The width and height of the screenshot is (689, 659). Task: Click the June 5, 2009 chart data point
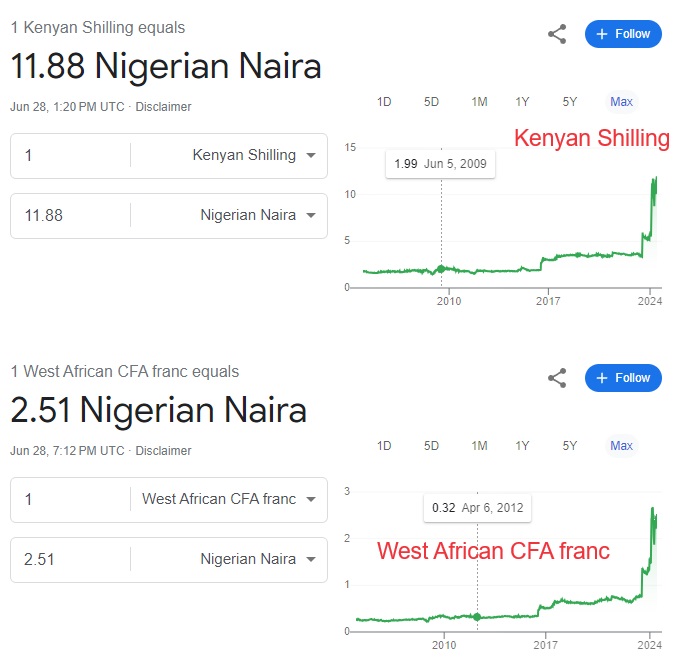(x=441, y=268)
